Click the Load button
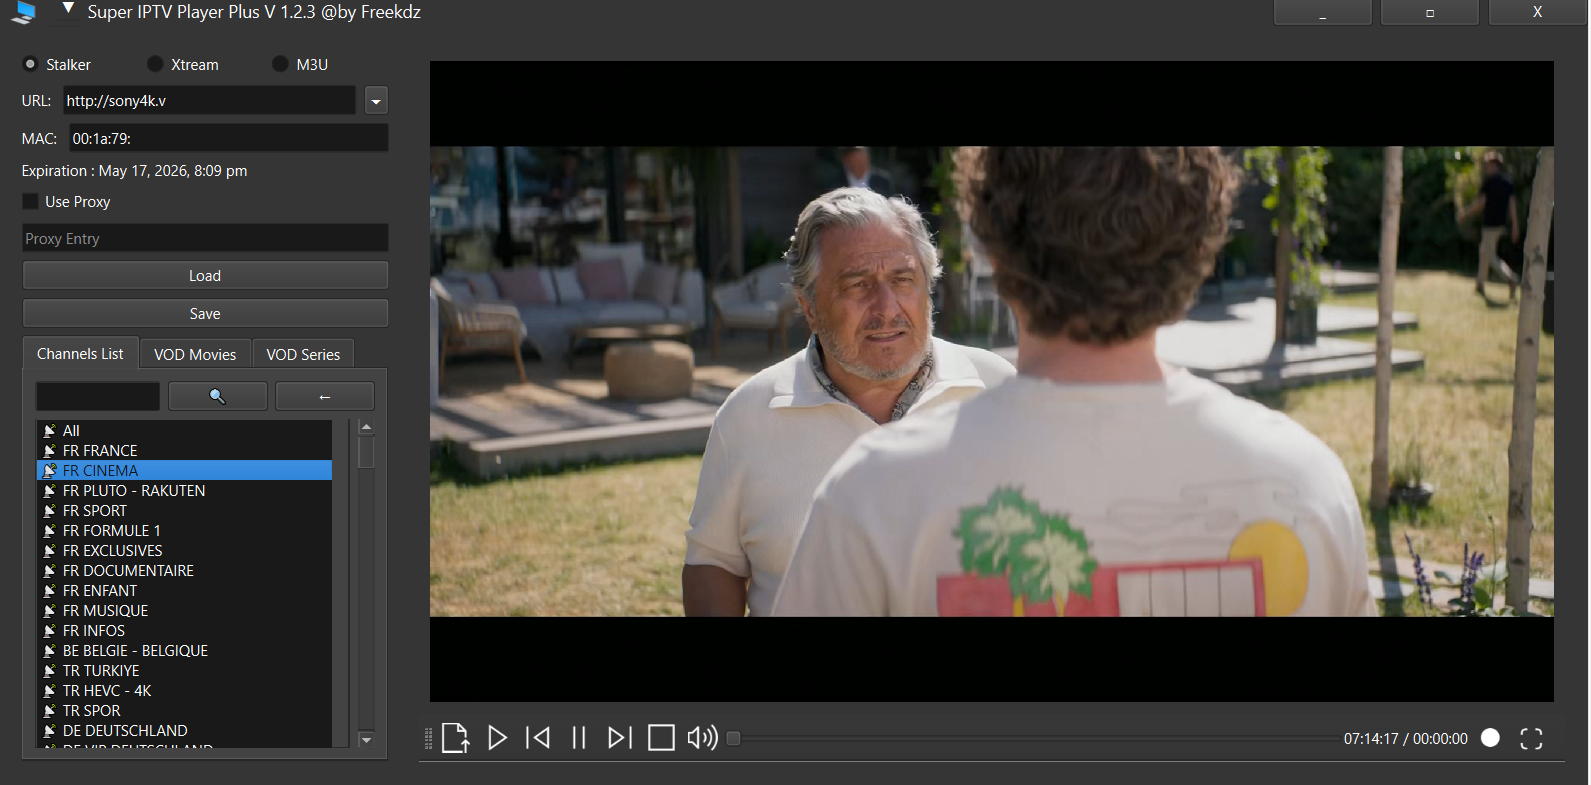1591x785 pixels. click(205, 276)
